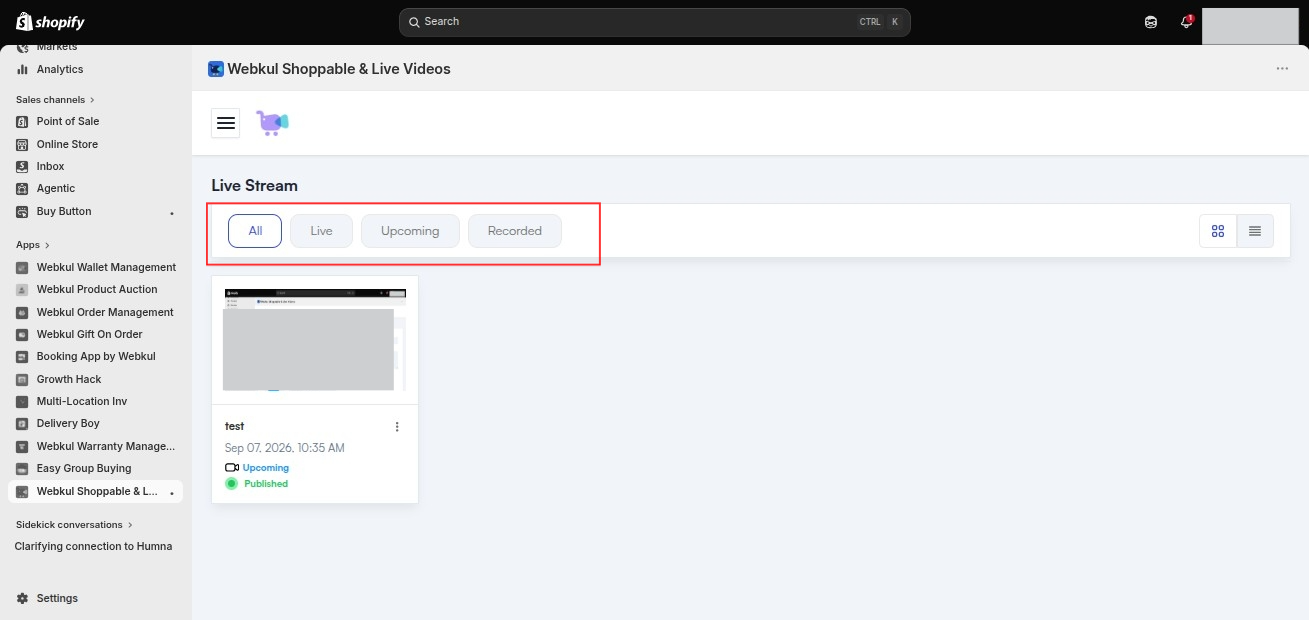Viewport: 1309px width, 620px height.
Task: Open Sidekick assistant icon in top bar
Action: click(x=1152, y=21)
